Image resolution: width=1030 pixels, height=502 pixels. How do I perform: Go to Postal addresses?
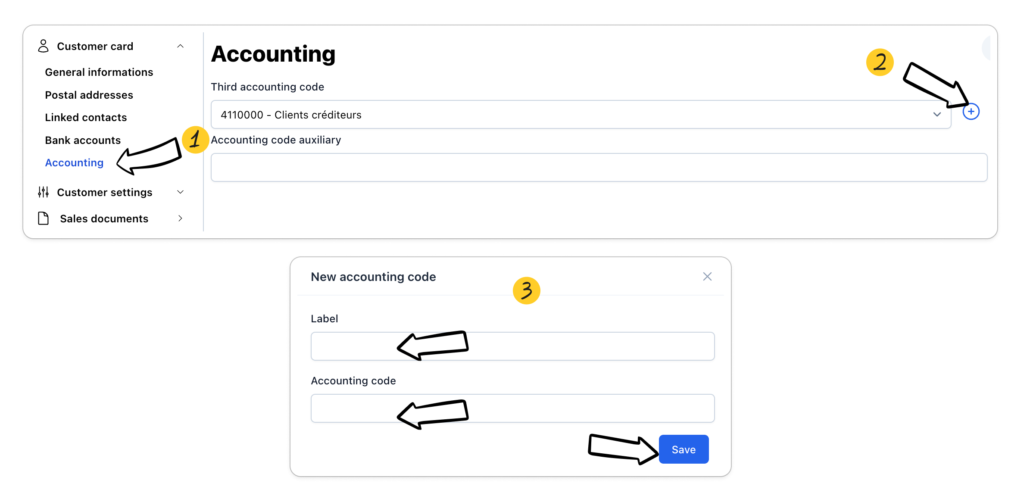pos(89,95)
